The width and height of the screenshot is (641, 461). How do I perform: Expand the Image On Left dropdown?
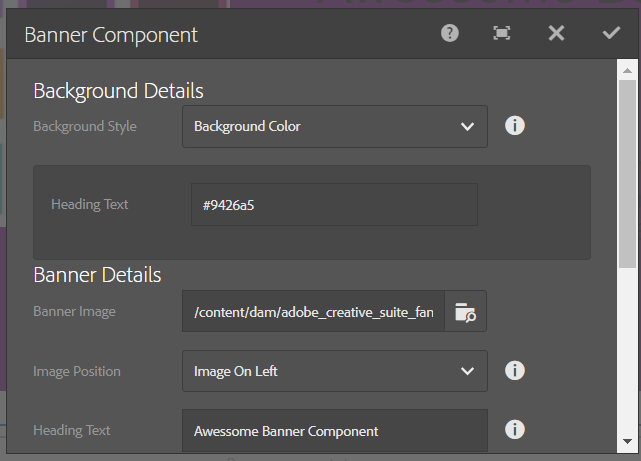(334, 371)
